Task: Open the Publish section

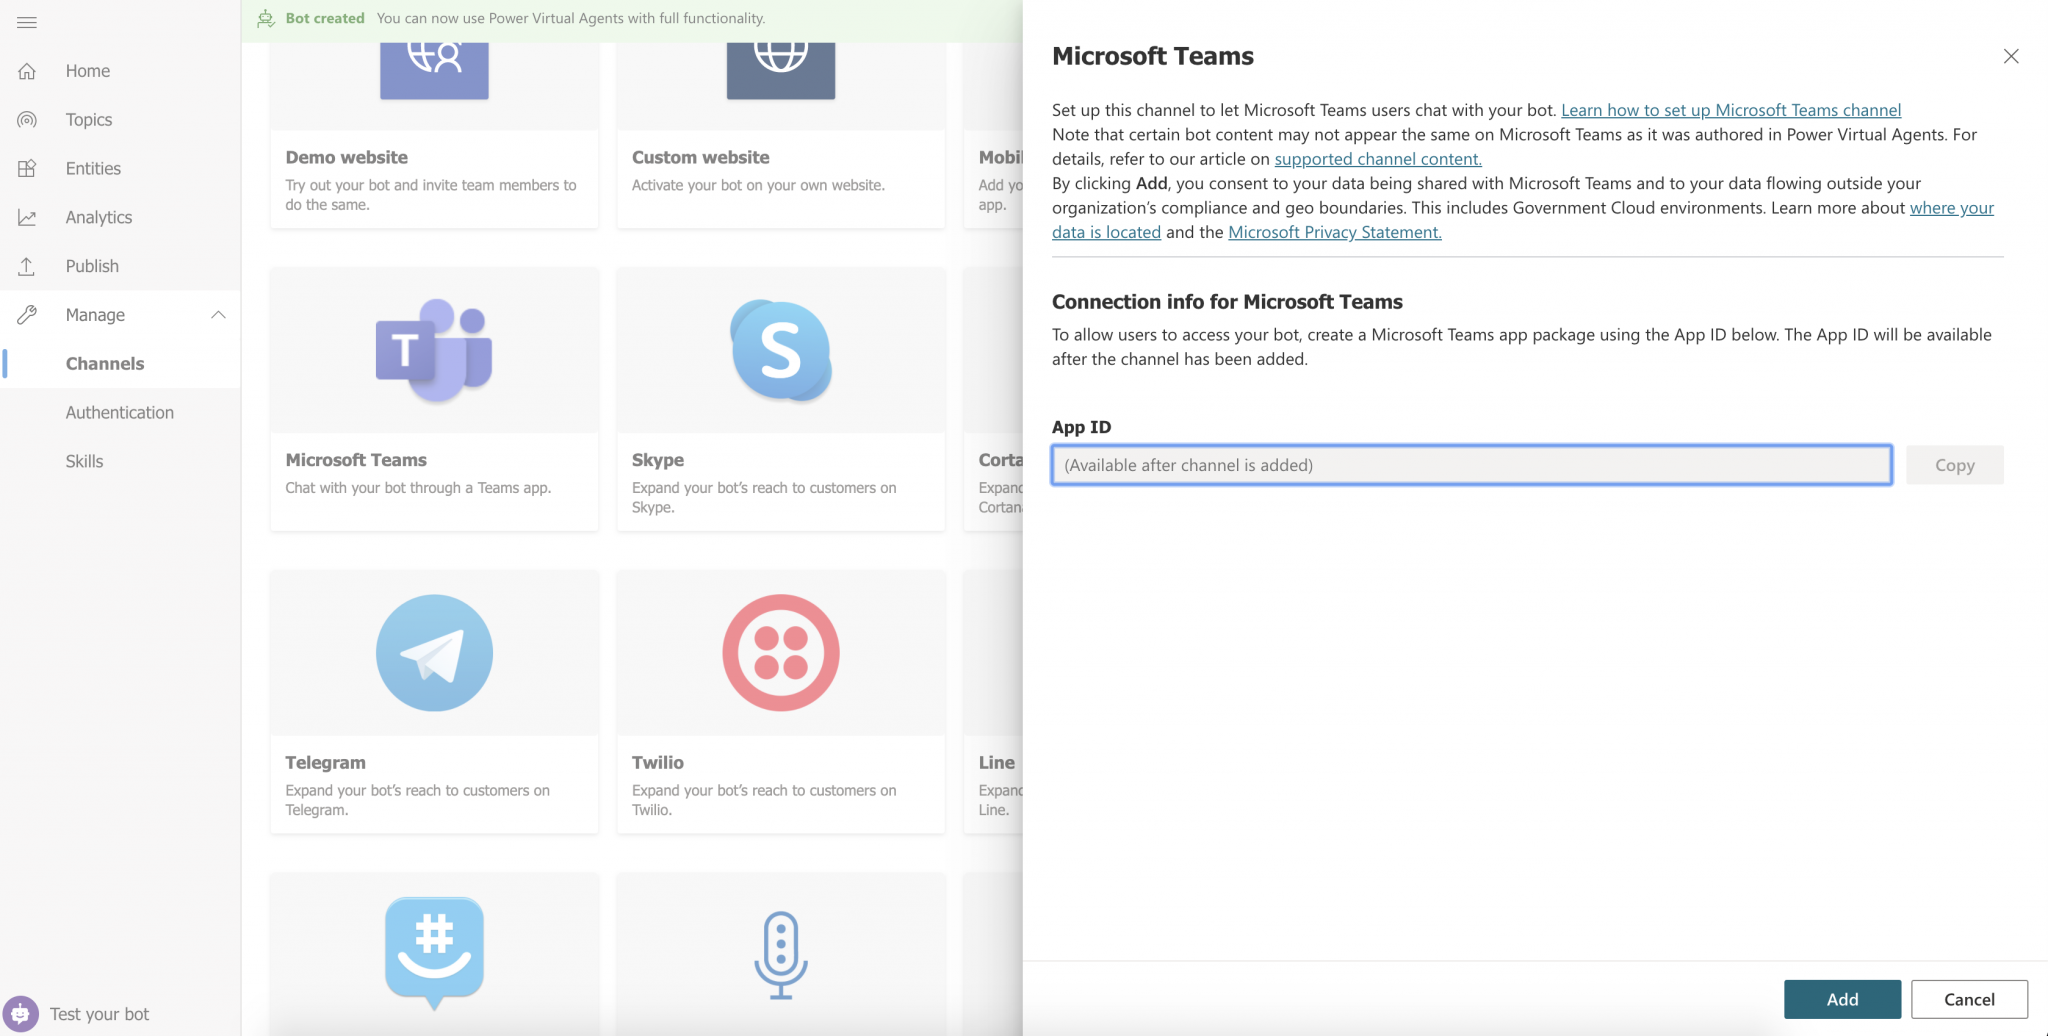Action: tap(92, 265)
